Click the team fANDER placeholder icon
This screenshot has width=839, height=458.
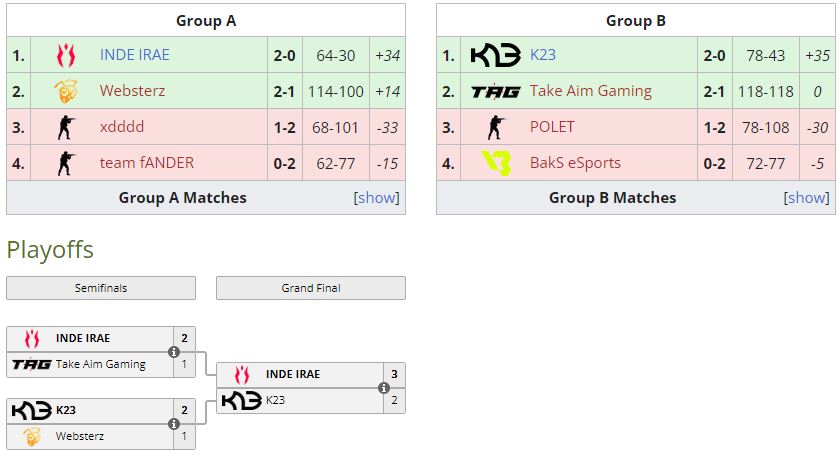(65, 163)
